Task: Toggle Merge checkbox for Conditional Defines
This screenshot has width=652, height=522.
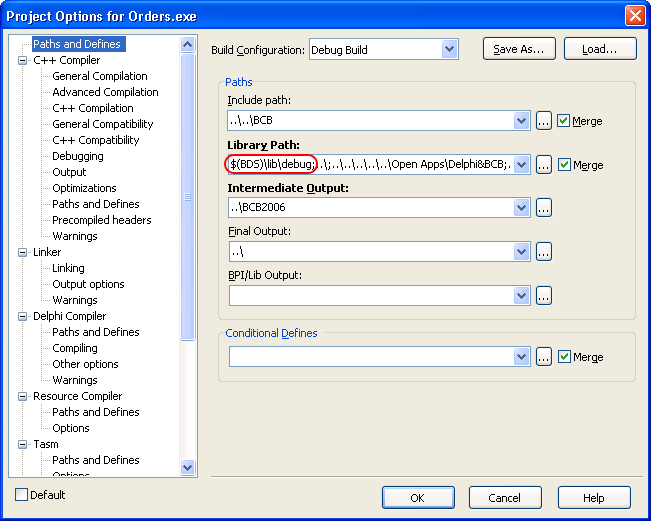Action: click(x=564, y=357)
